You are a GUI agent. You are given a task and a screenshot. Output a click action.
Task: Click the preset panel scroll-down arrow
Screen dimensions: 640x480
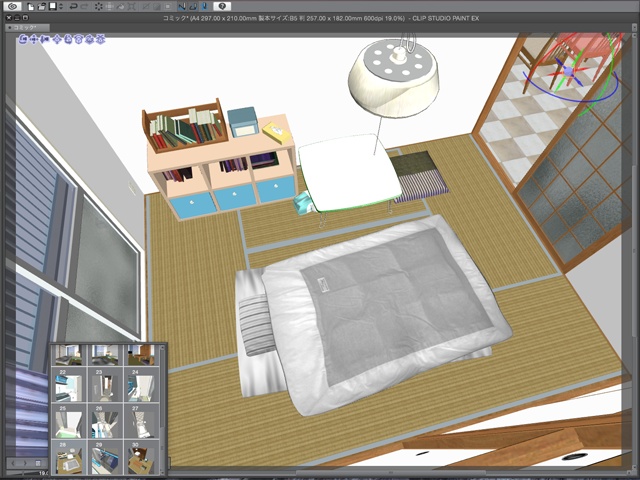[162, 471]
